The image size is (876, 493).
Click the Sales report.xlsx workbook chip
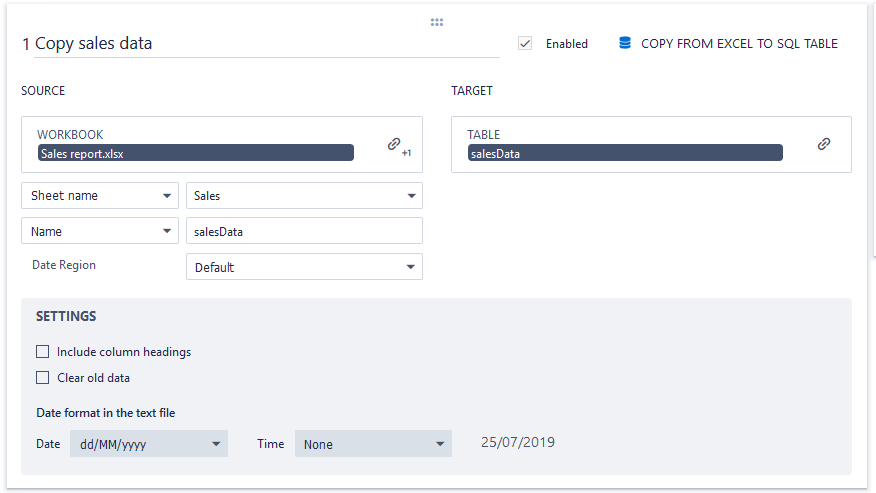[x=196, y=153]
